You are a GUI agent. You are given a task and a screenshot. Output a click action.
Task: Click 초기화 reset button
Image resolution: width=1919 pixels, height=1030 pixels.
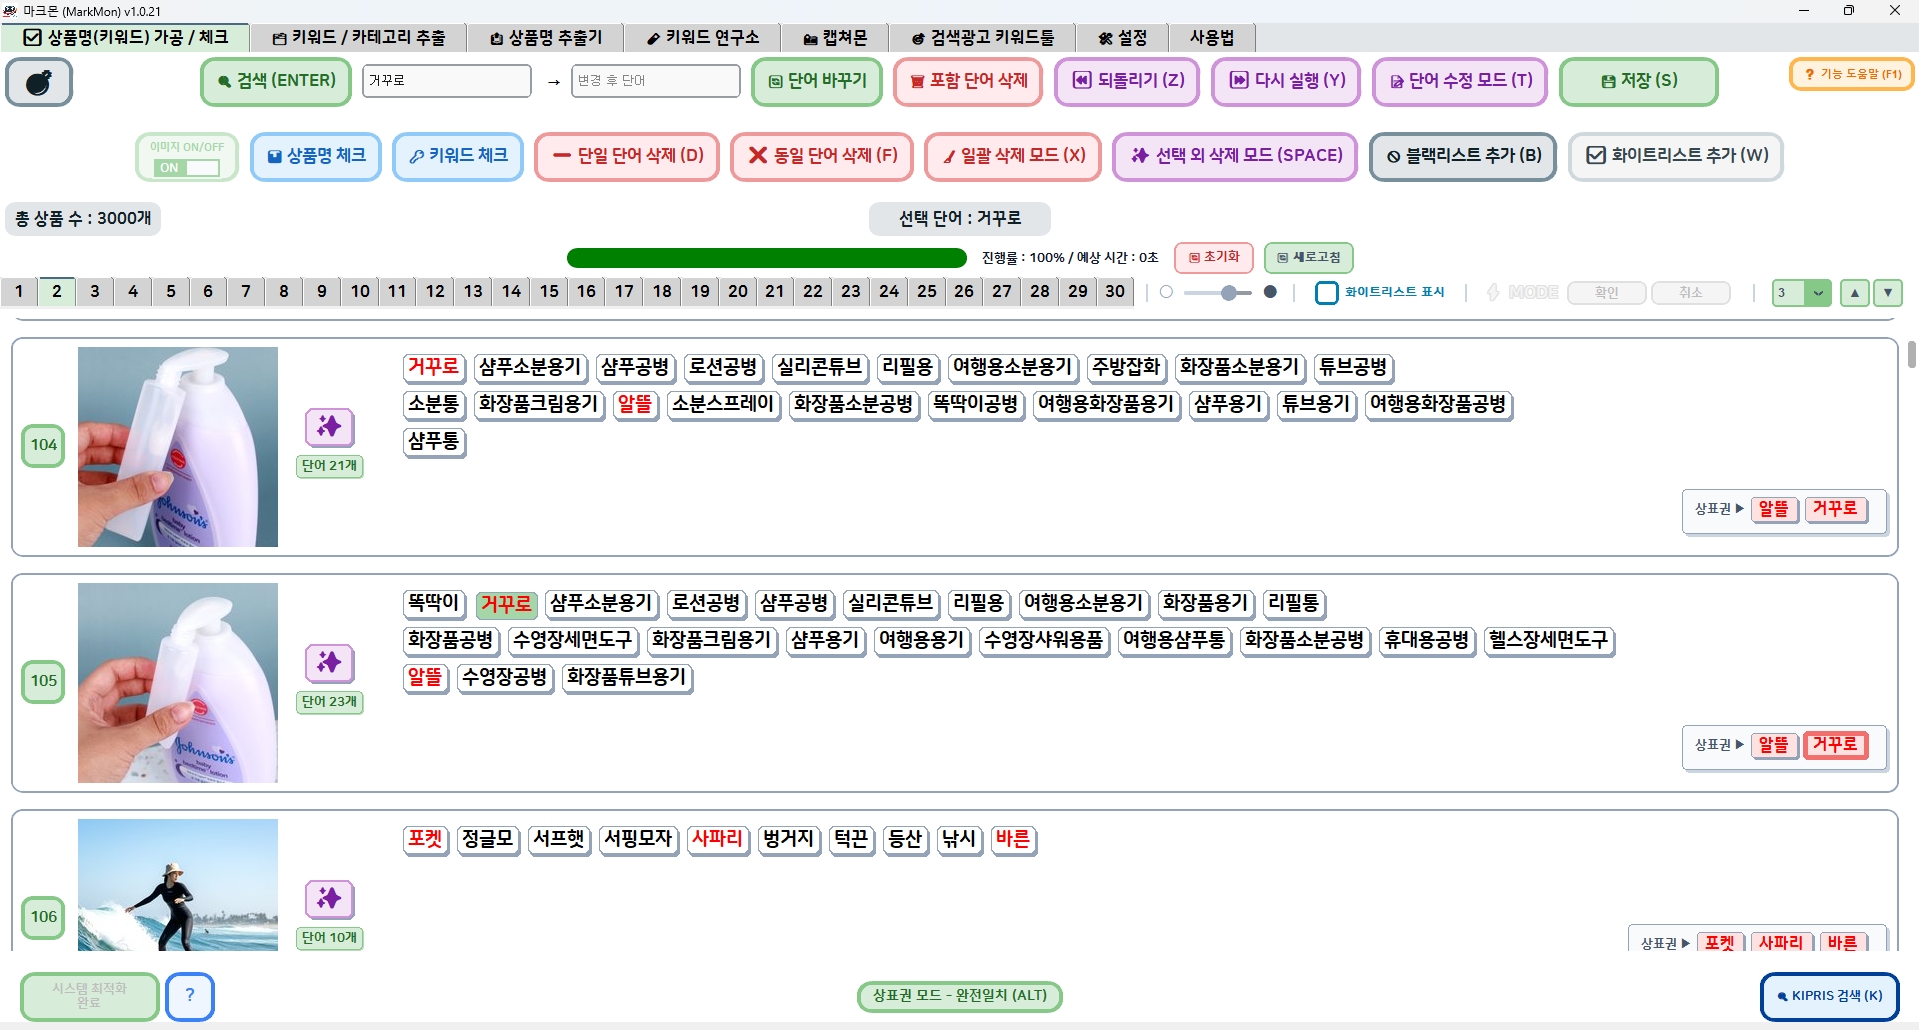pyautogui.click(x=1214, y=257)
